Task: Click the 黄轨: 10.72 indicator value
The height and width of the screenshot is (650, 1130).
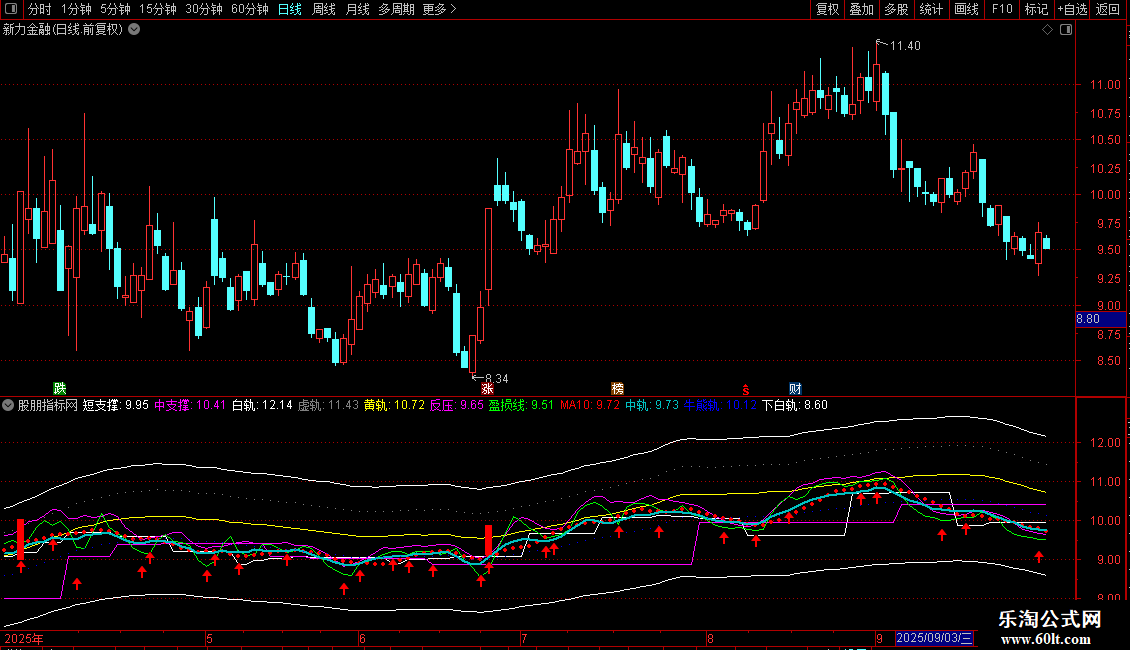Action: pos(394,405)
